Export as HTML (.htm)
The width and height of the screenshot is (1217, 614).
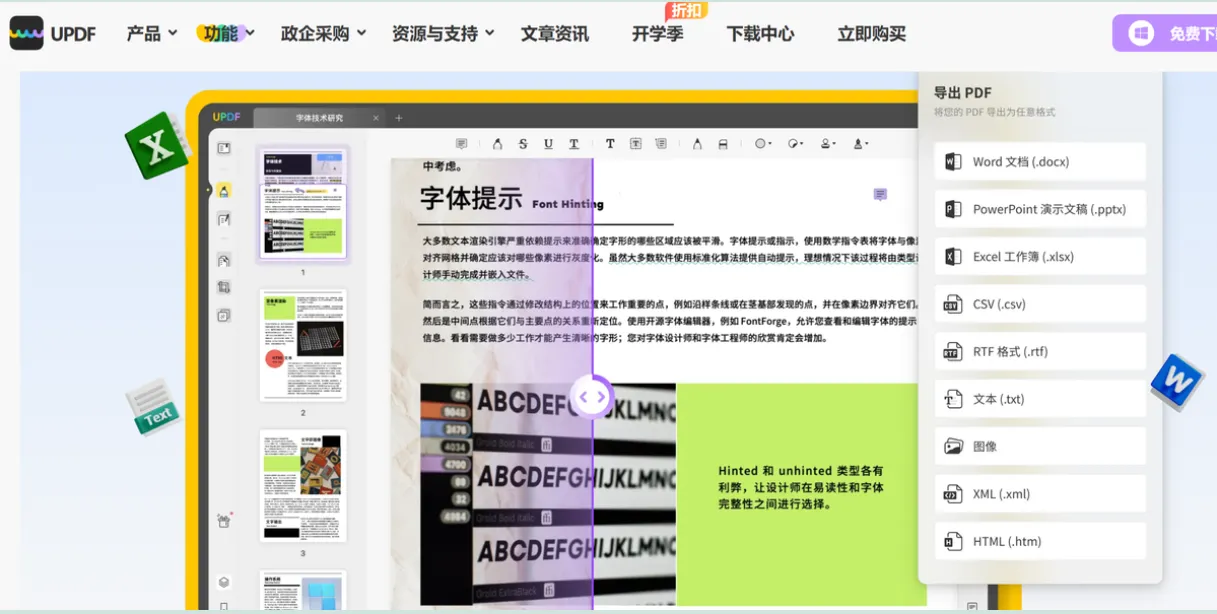pyautogui.click(x=1040, y=541)
